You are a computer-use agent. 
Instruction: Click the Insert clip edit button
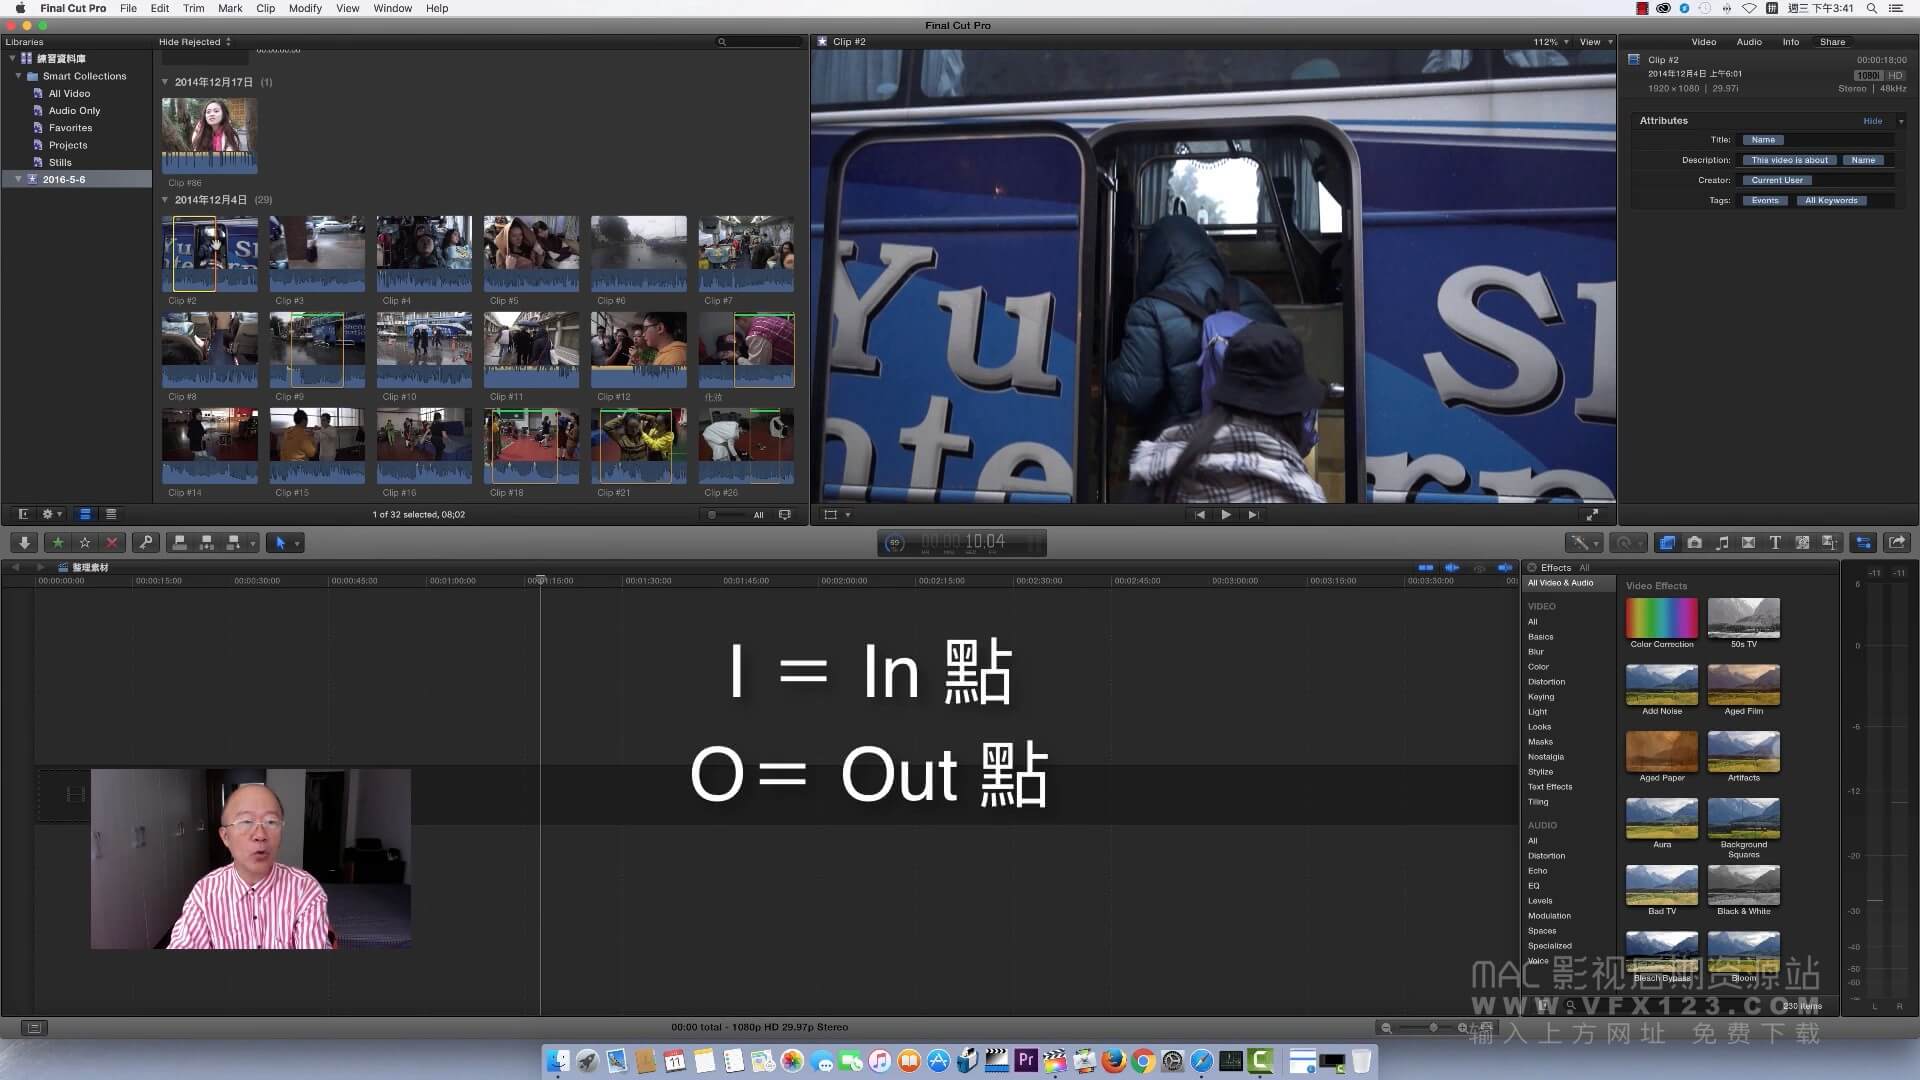[x=207, y=543]
